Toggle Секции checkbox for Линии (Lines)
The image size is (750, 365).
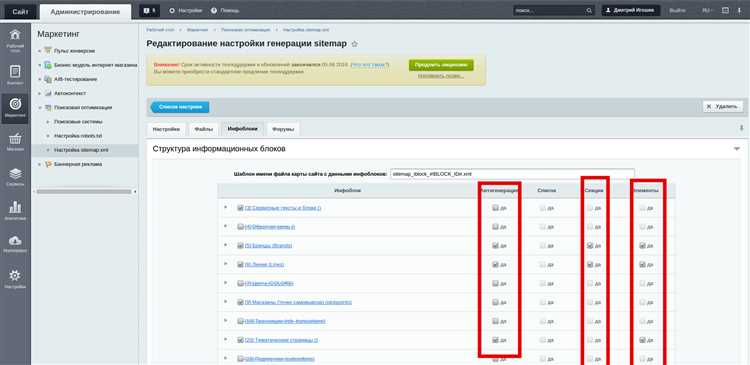590,264
